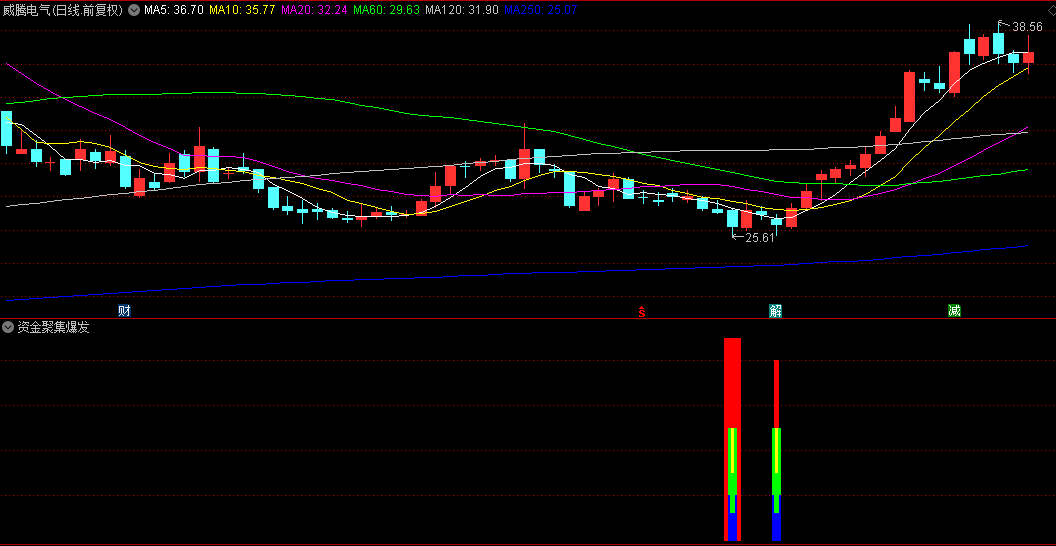Select the wide red indicator signal bar

coord(733,439)
